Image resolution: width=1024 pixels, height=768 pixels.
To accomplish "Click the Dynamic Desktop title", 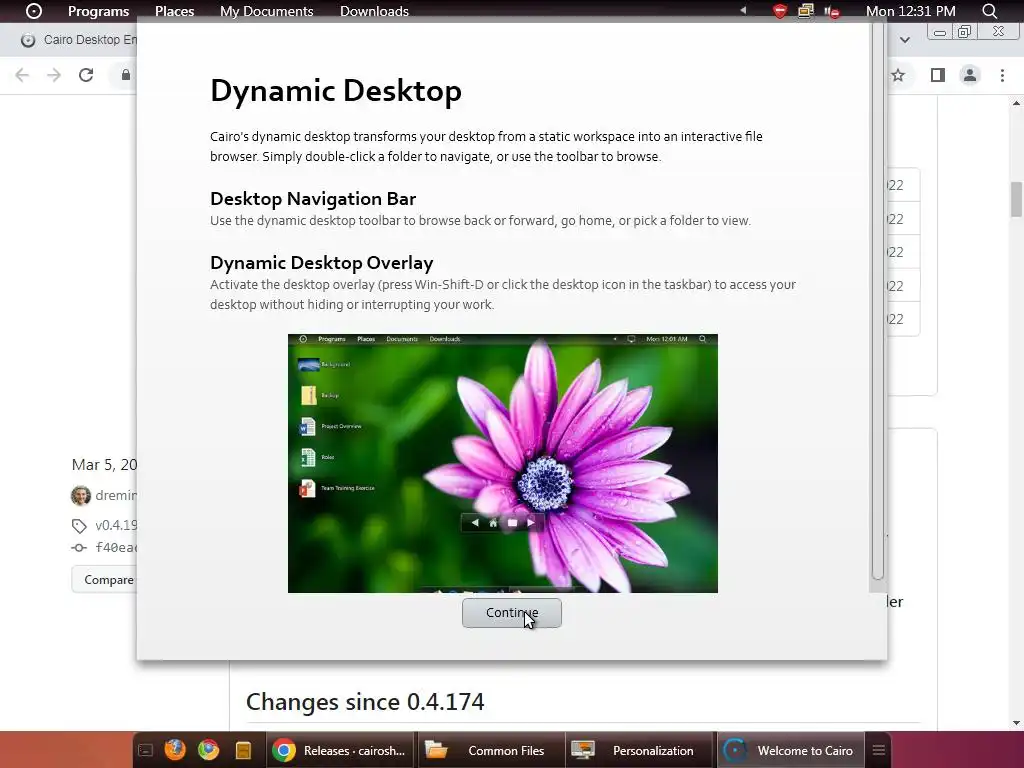I will (x=336, y=91).
